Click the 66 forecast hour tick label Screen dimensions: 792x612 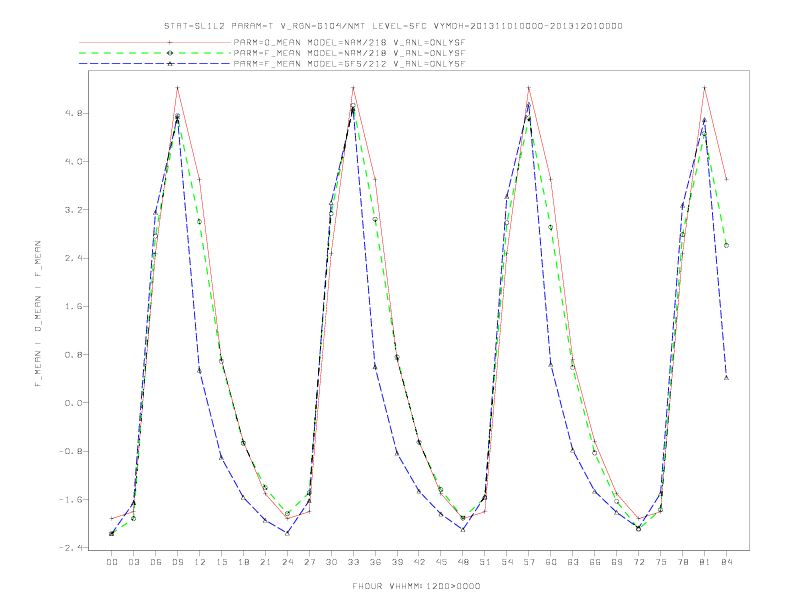tap(595, 562)
